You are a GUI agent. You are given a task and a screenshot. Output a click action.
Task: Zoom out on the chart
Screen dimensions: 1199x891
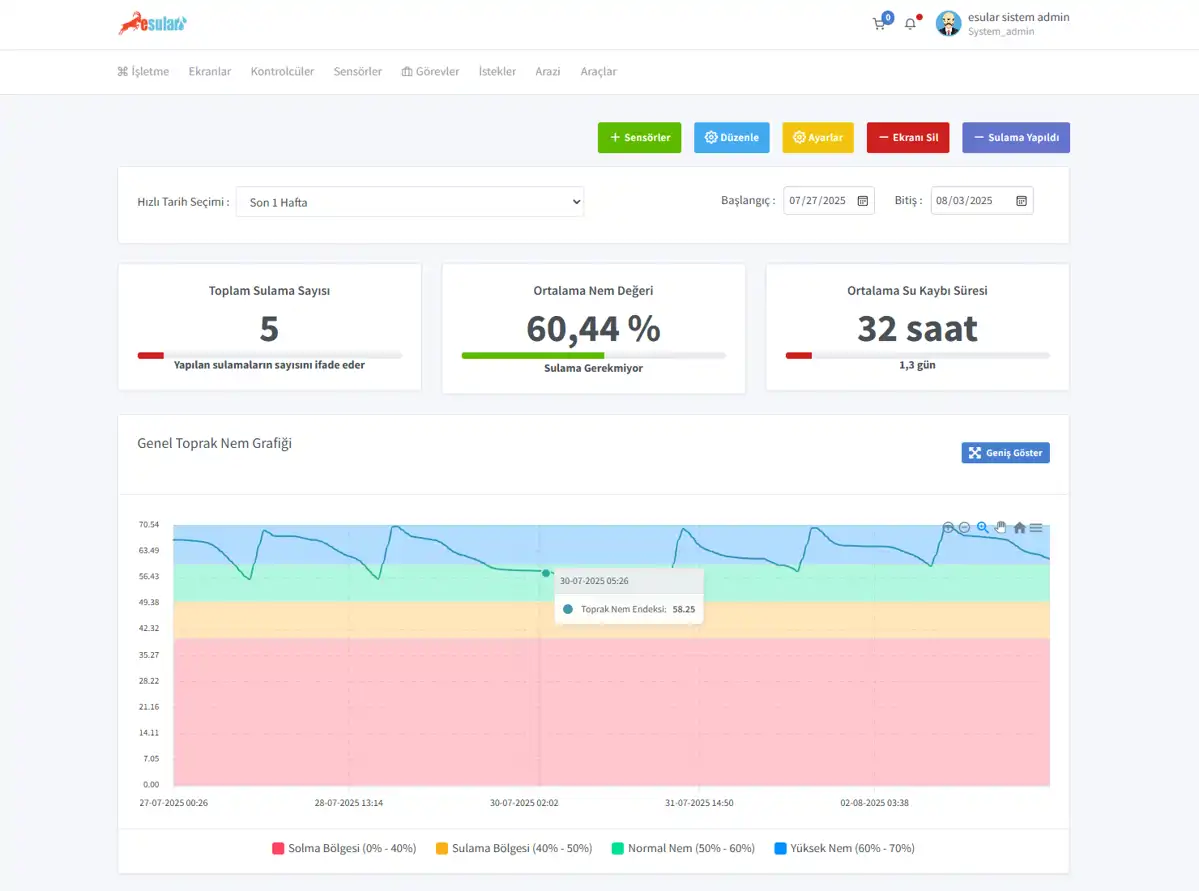point(964,528)
